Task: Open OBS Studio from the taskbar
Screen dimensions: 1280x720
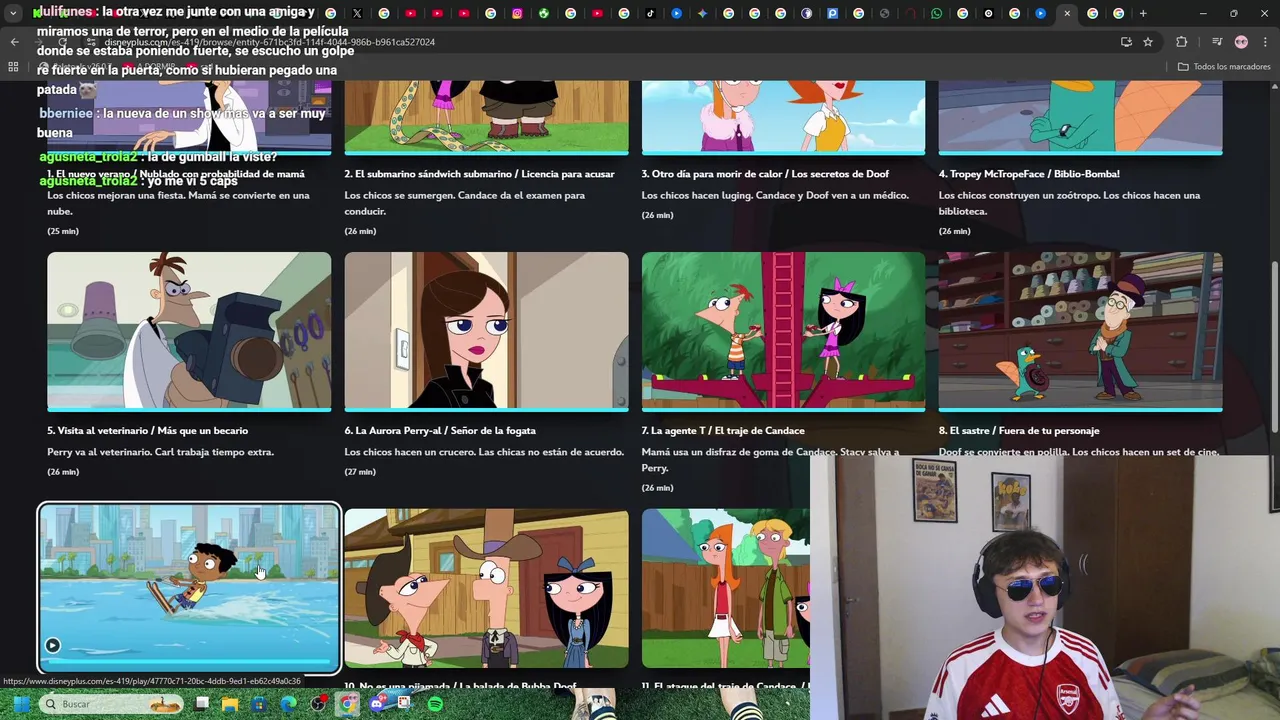Action: 318,704
